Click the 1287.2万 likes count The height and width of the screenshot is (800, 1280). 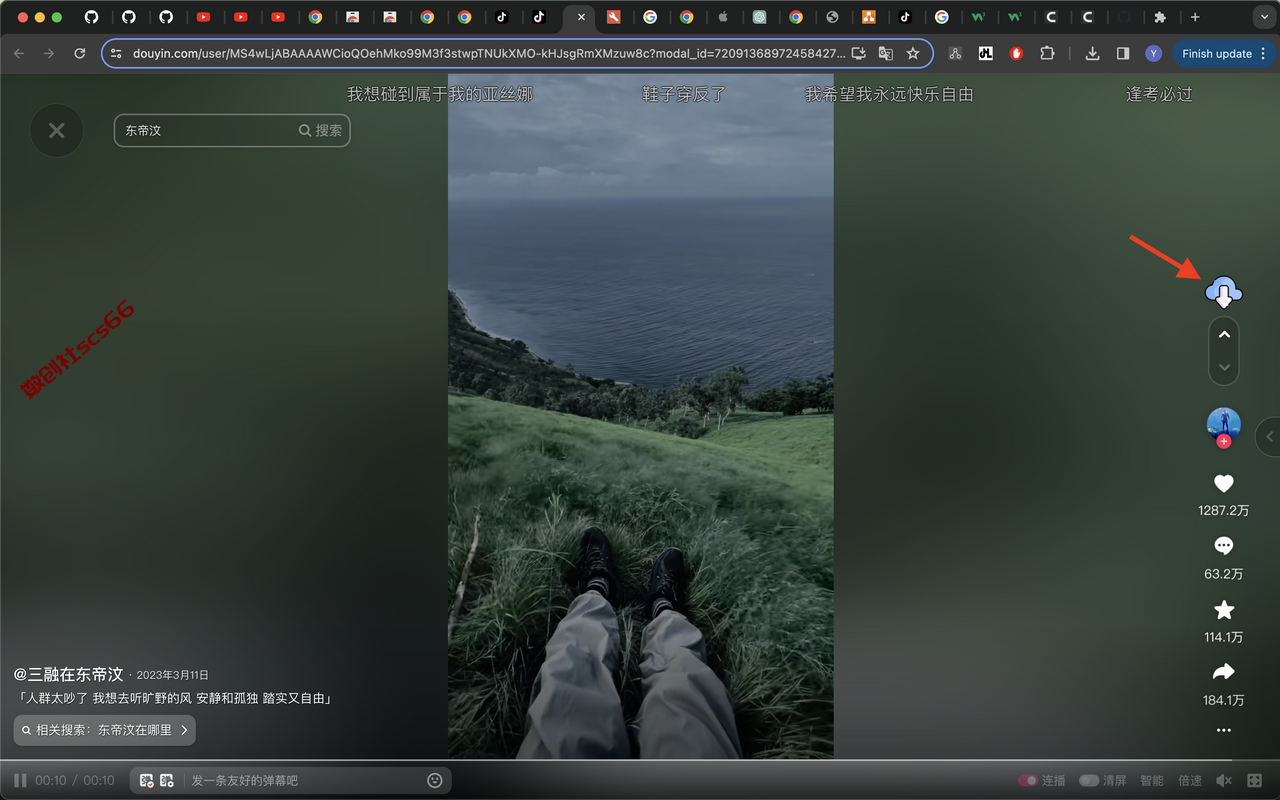click(x=1223, y=510)
